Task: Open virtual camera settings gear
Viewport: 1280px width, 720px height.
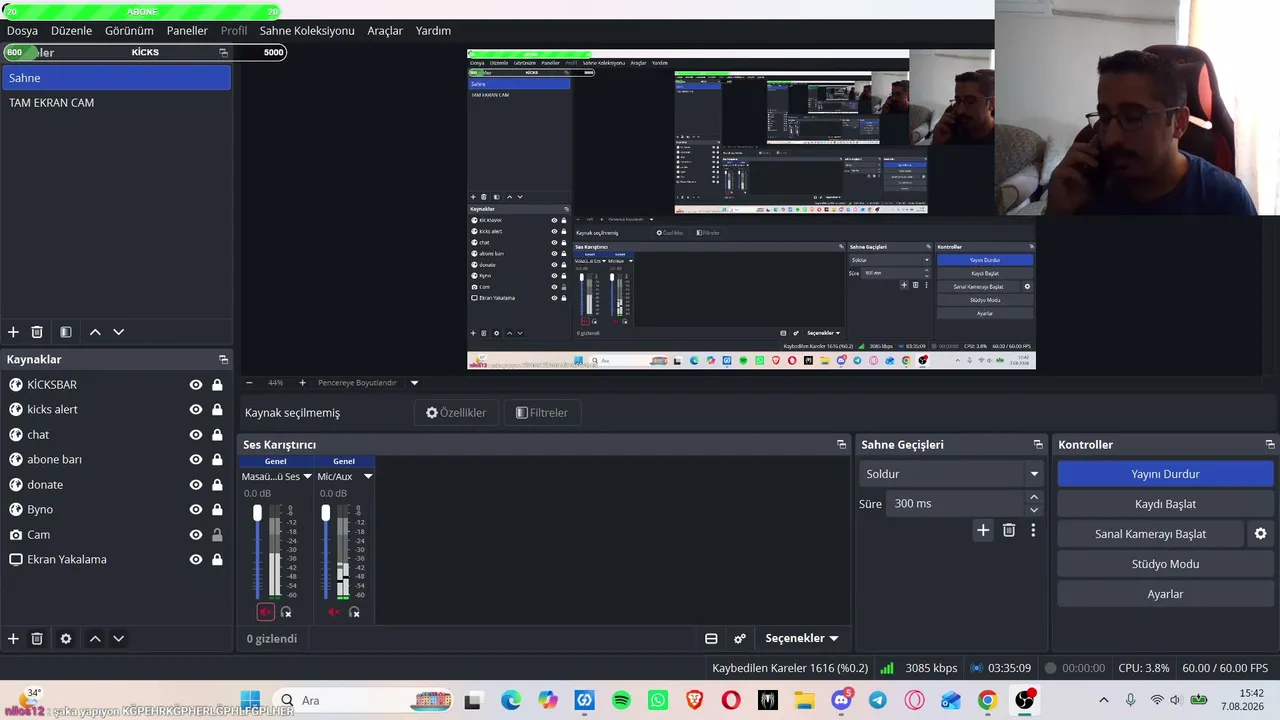Action: coord(1261,534)
